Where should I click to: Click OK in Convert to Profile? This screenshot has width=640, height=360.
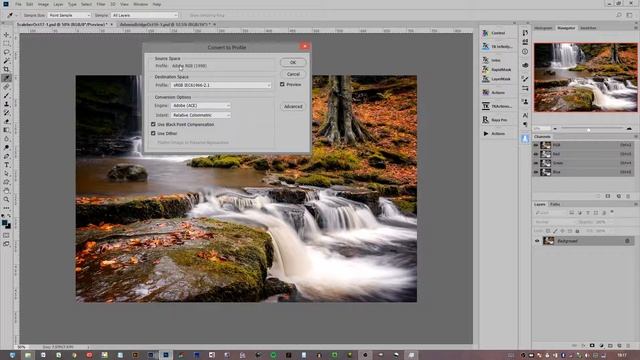293,62
